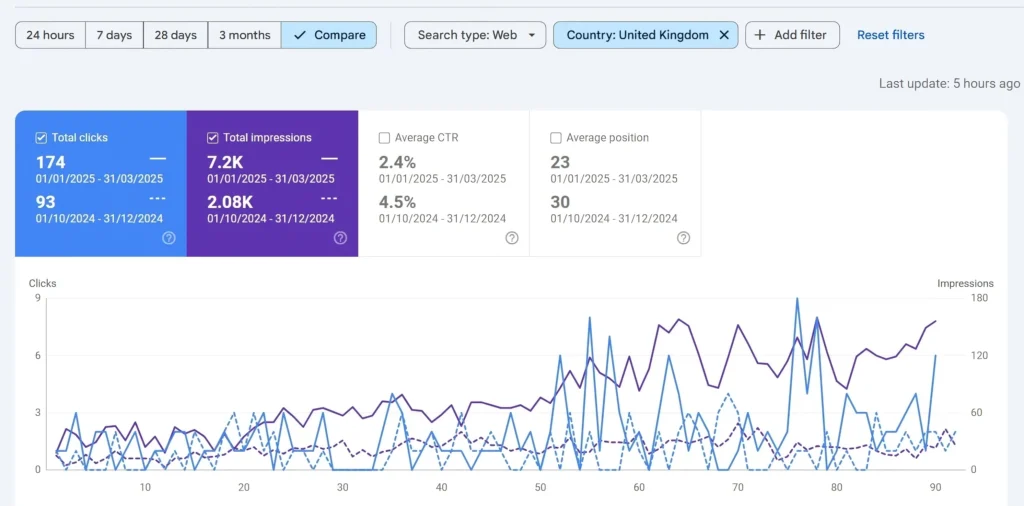Open the Country: United Kingdom filter chip
This screenshot has height=506, width=1024.
pyautogui.click(x=637, y=35)
